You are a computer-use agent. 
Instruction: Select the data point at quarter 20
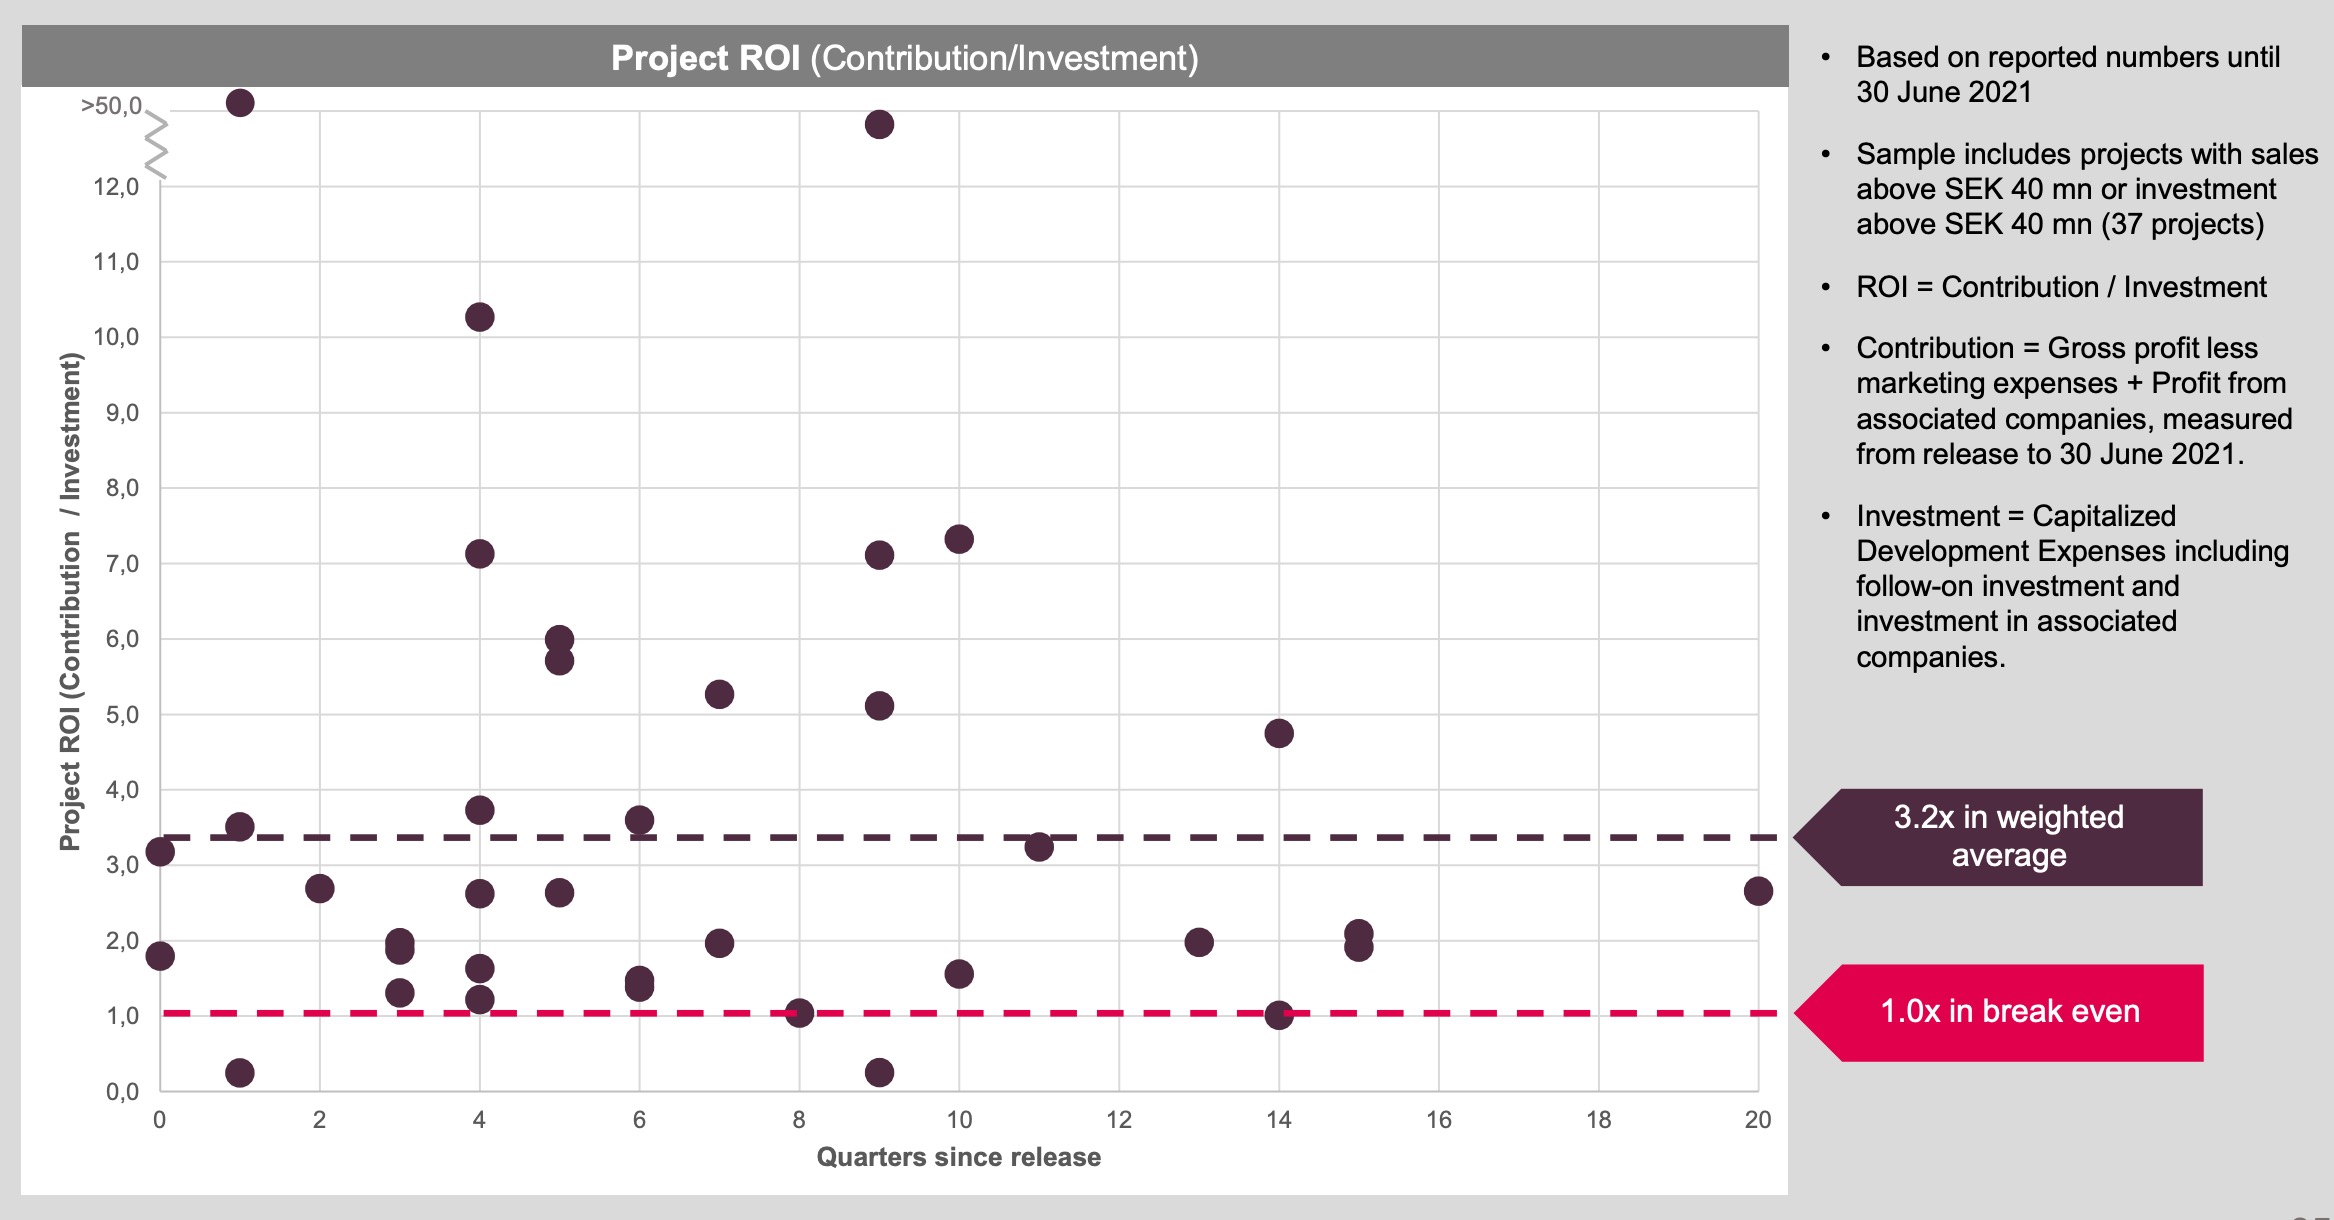(x=1758, y=891)
